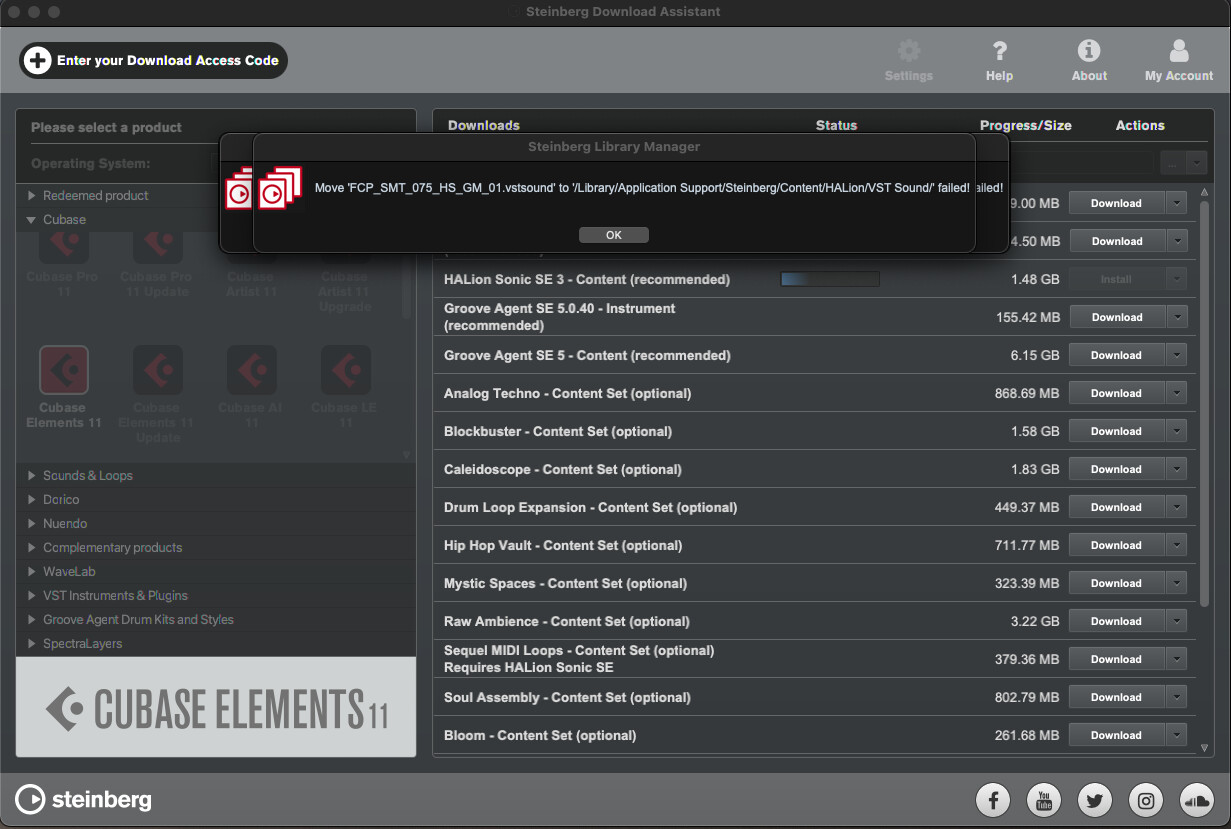Open Steinberg Instagram icon
Viewport: 1231px width, 829px height.
click(1146, 800)
